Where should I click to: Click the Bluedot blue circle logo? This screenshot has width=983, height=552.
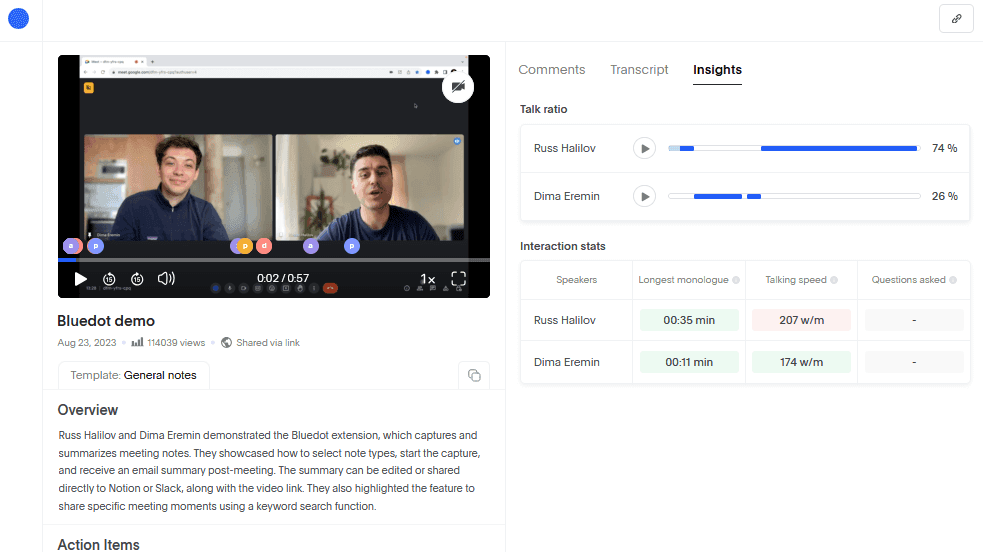tap(18, 19)
